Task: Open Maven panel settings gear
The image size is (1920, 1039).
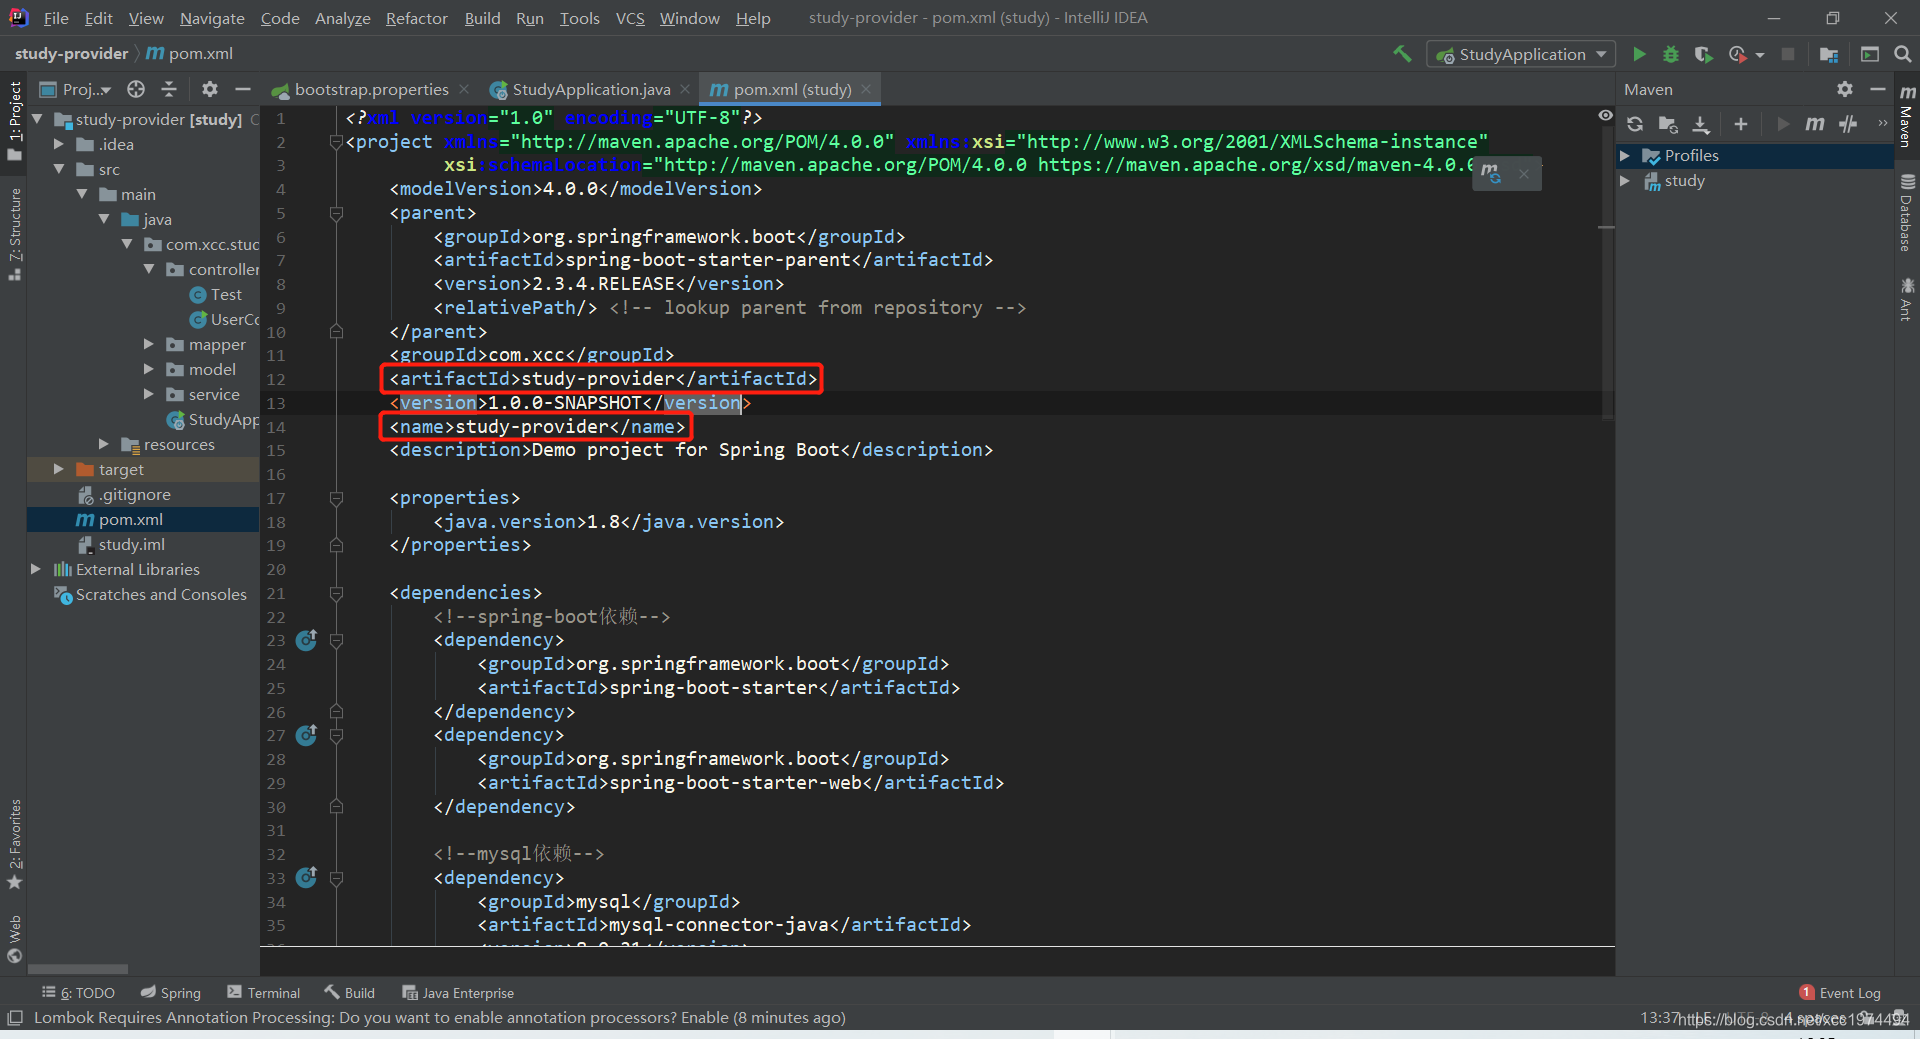Action: [1845, 89]
